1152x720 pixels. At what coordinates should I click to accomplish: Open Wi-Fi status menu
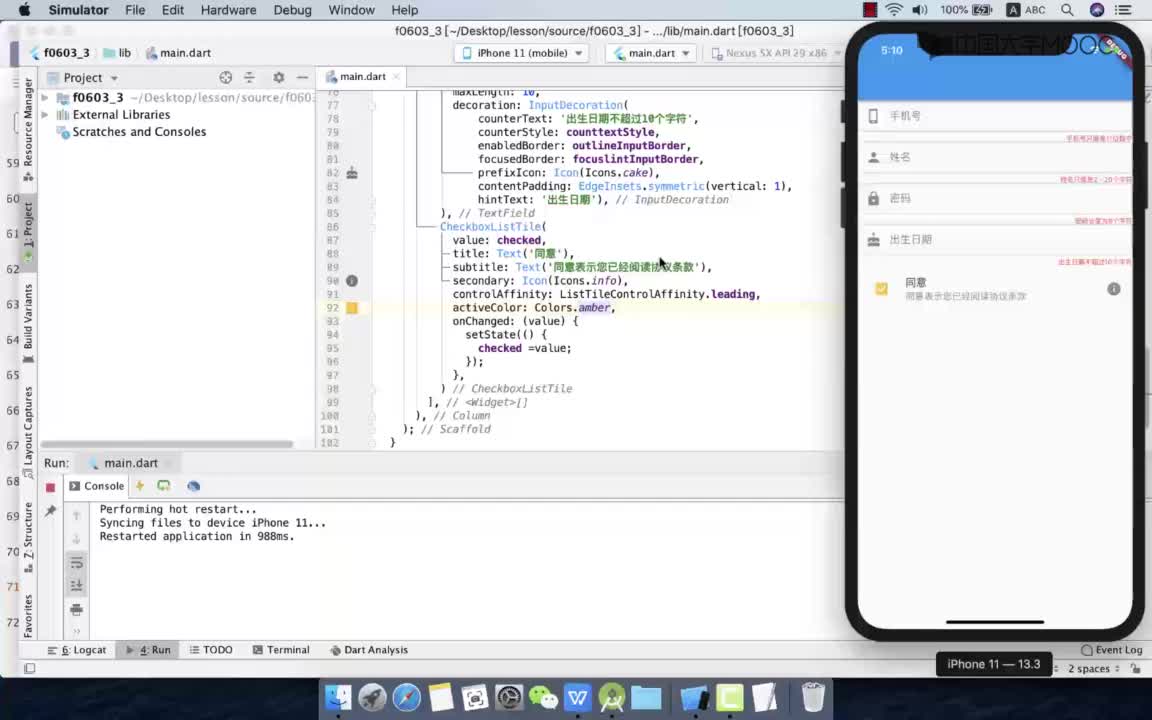pos(893,10)
